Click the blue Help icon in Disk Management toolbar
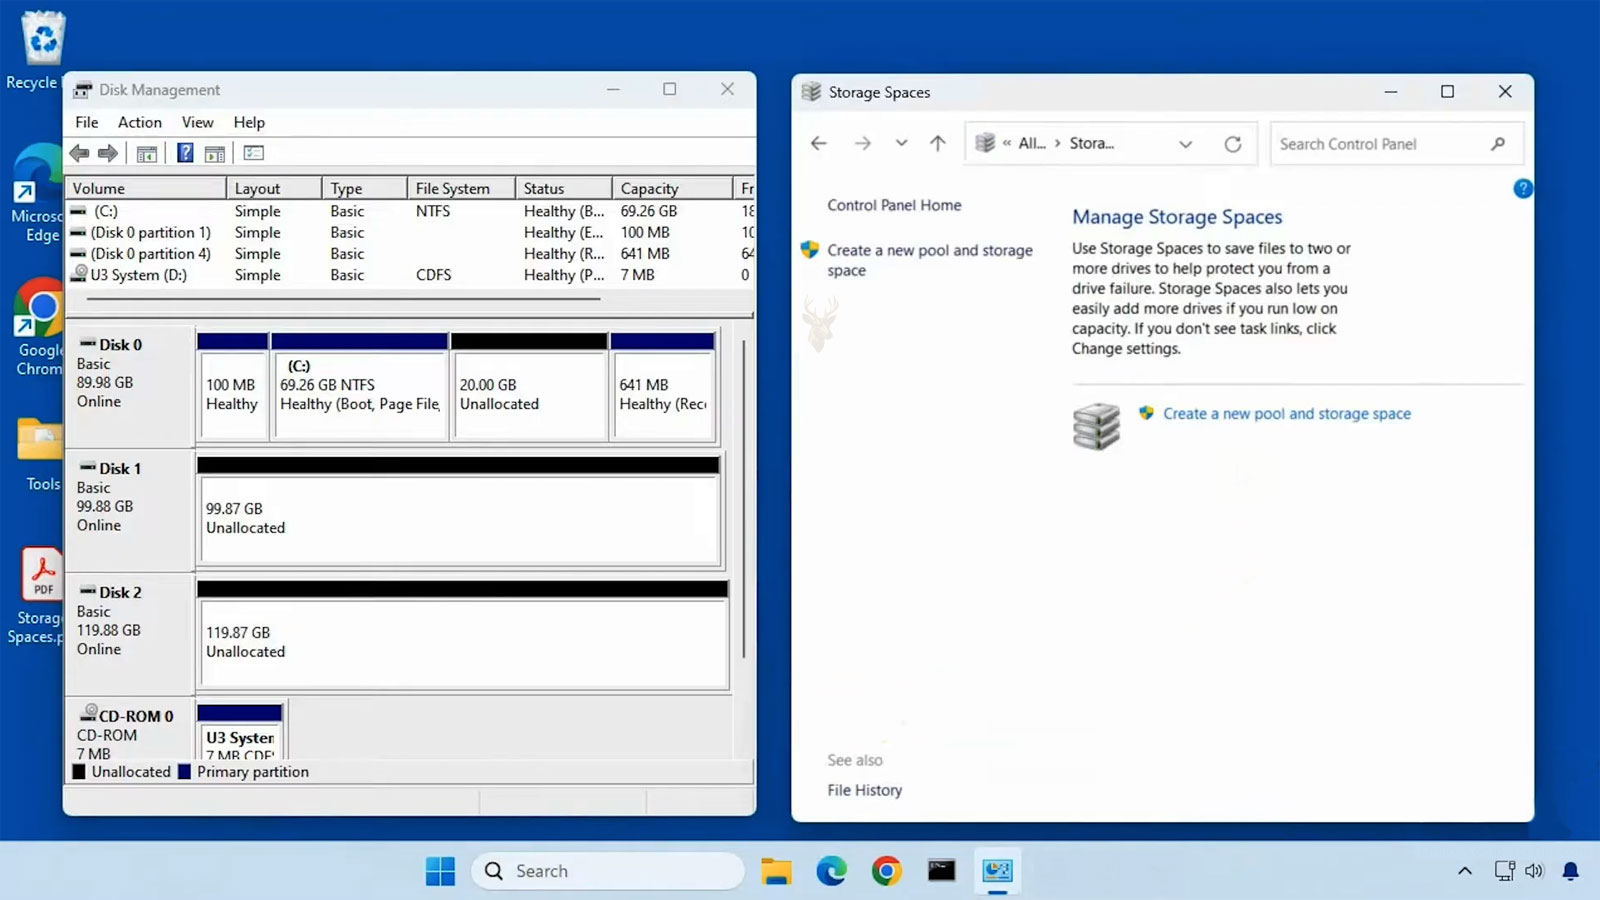This screenshot has width=1600, height=900. 185,153
